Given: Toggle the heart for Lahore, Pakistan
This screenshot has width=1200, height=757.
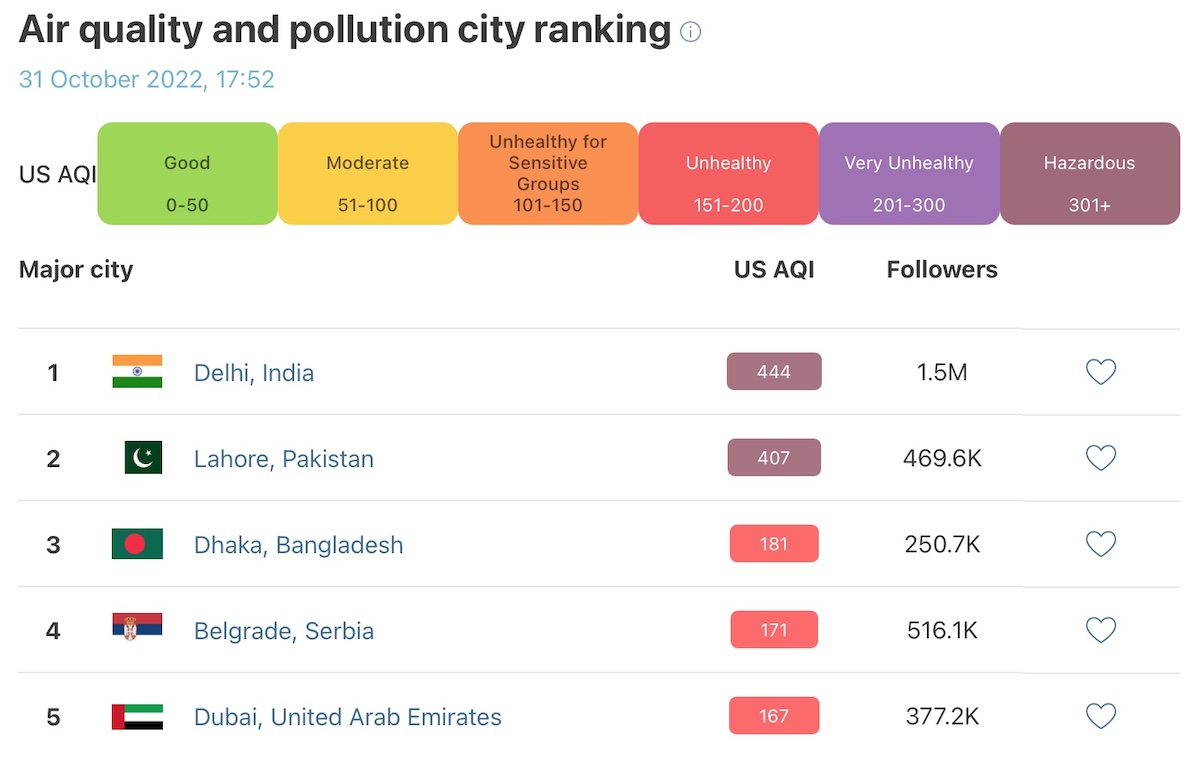Looking at the screenshot, I should (x=1100, y=459).
